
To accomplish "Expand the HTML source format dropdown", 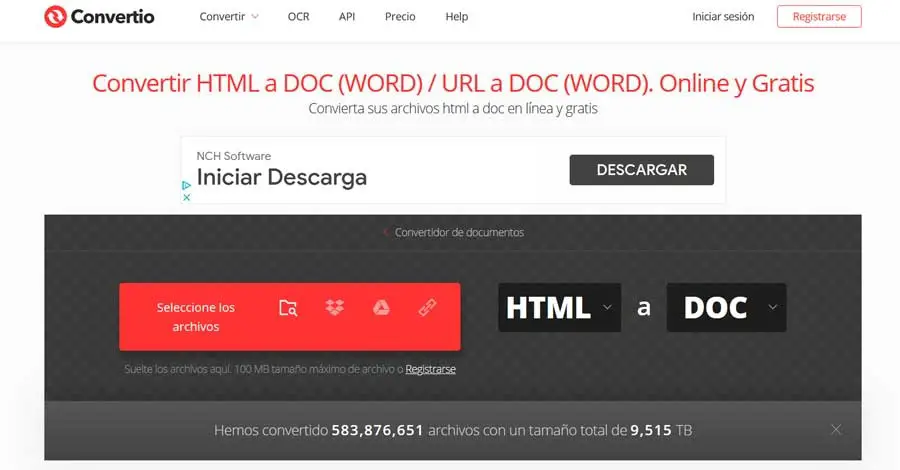I will 560,307.
